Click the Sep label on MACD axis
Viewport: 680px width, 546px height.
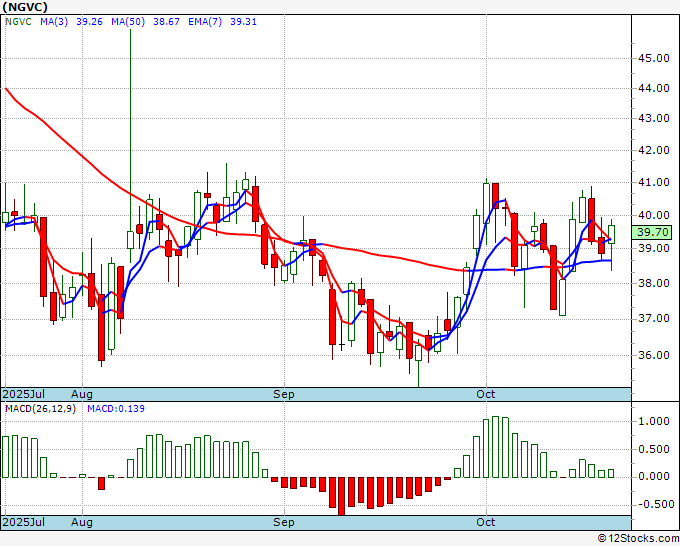[284, 522]
